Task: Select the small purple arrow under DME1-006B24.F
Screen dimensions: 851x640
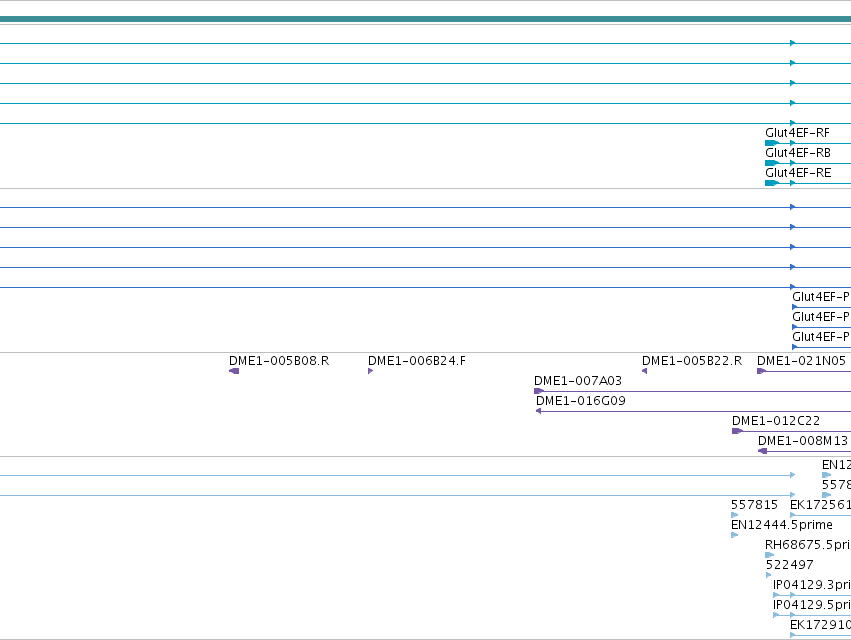Action: click(x=371, y=371)
